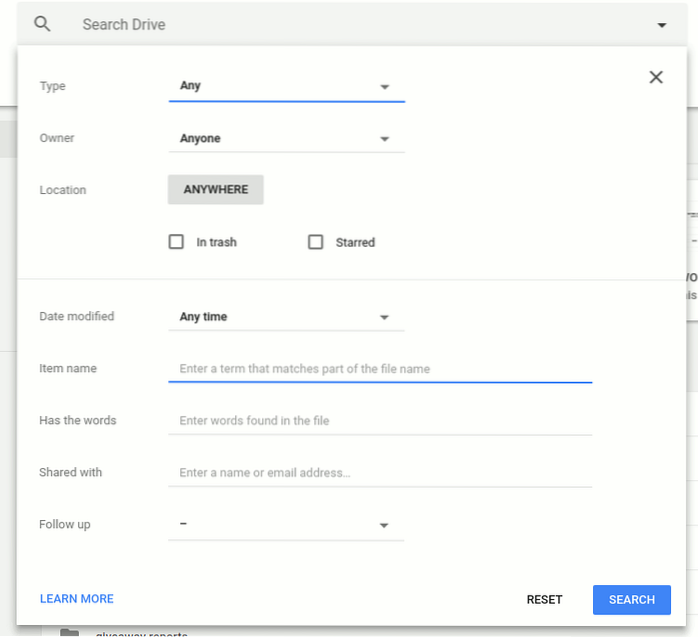Image resolution: width=698 pixels, height=637 pixels.
Task: Open the Date modified dropdown
Action: 286,317
